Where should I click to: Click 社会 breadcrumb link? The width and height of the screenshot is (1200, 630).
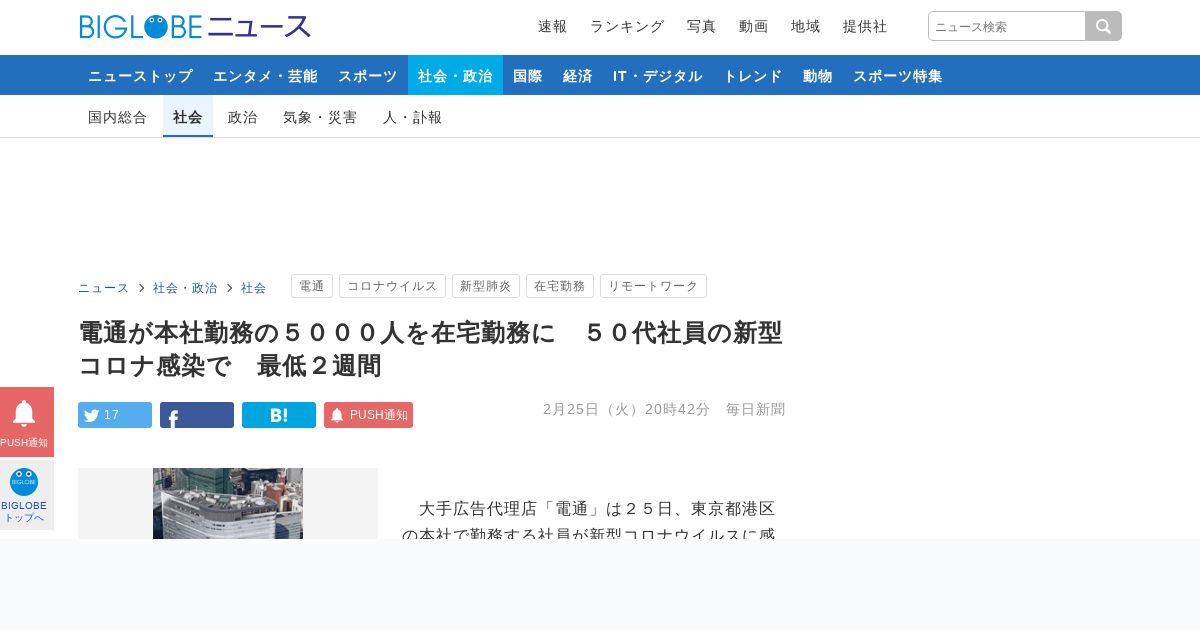click(254, 288)
